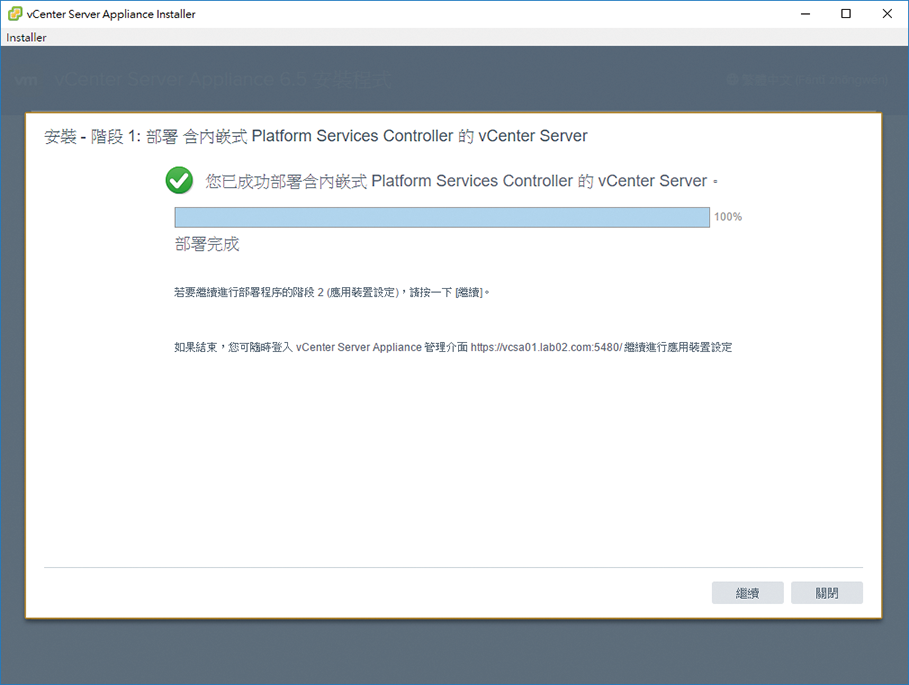The image size is (909, 685).
Task: Open the Installer menu
Action: (26, 38)
